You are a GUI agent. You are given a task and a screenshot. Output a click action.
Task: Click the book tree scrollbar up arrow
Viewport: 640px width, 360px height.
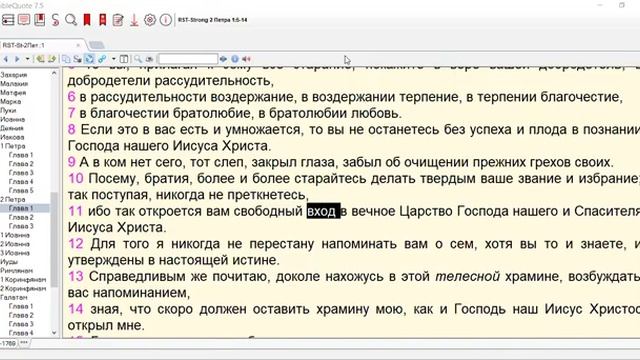coord(54,73)
